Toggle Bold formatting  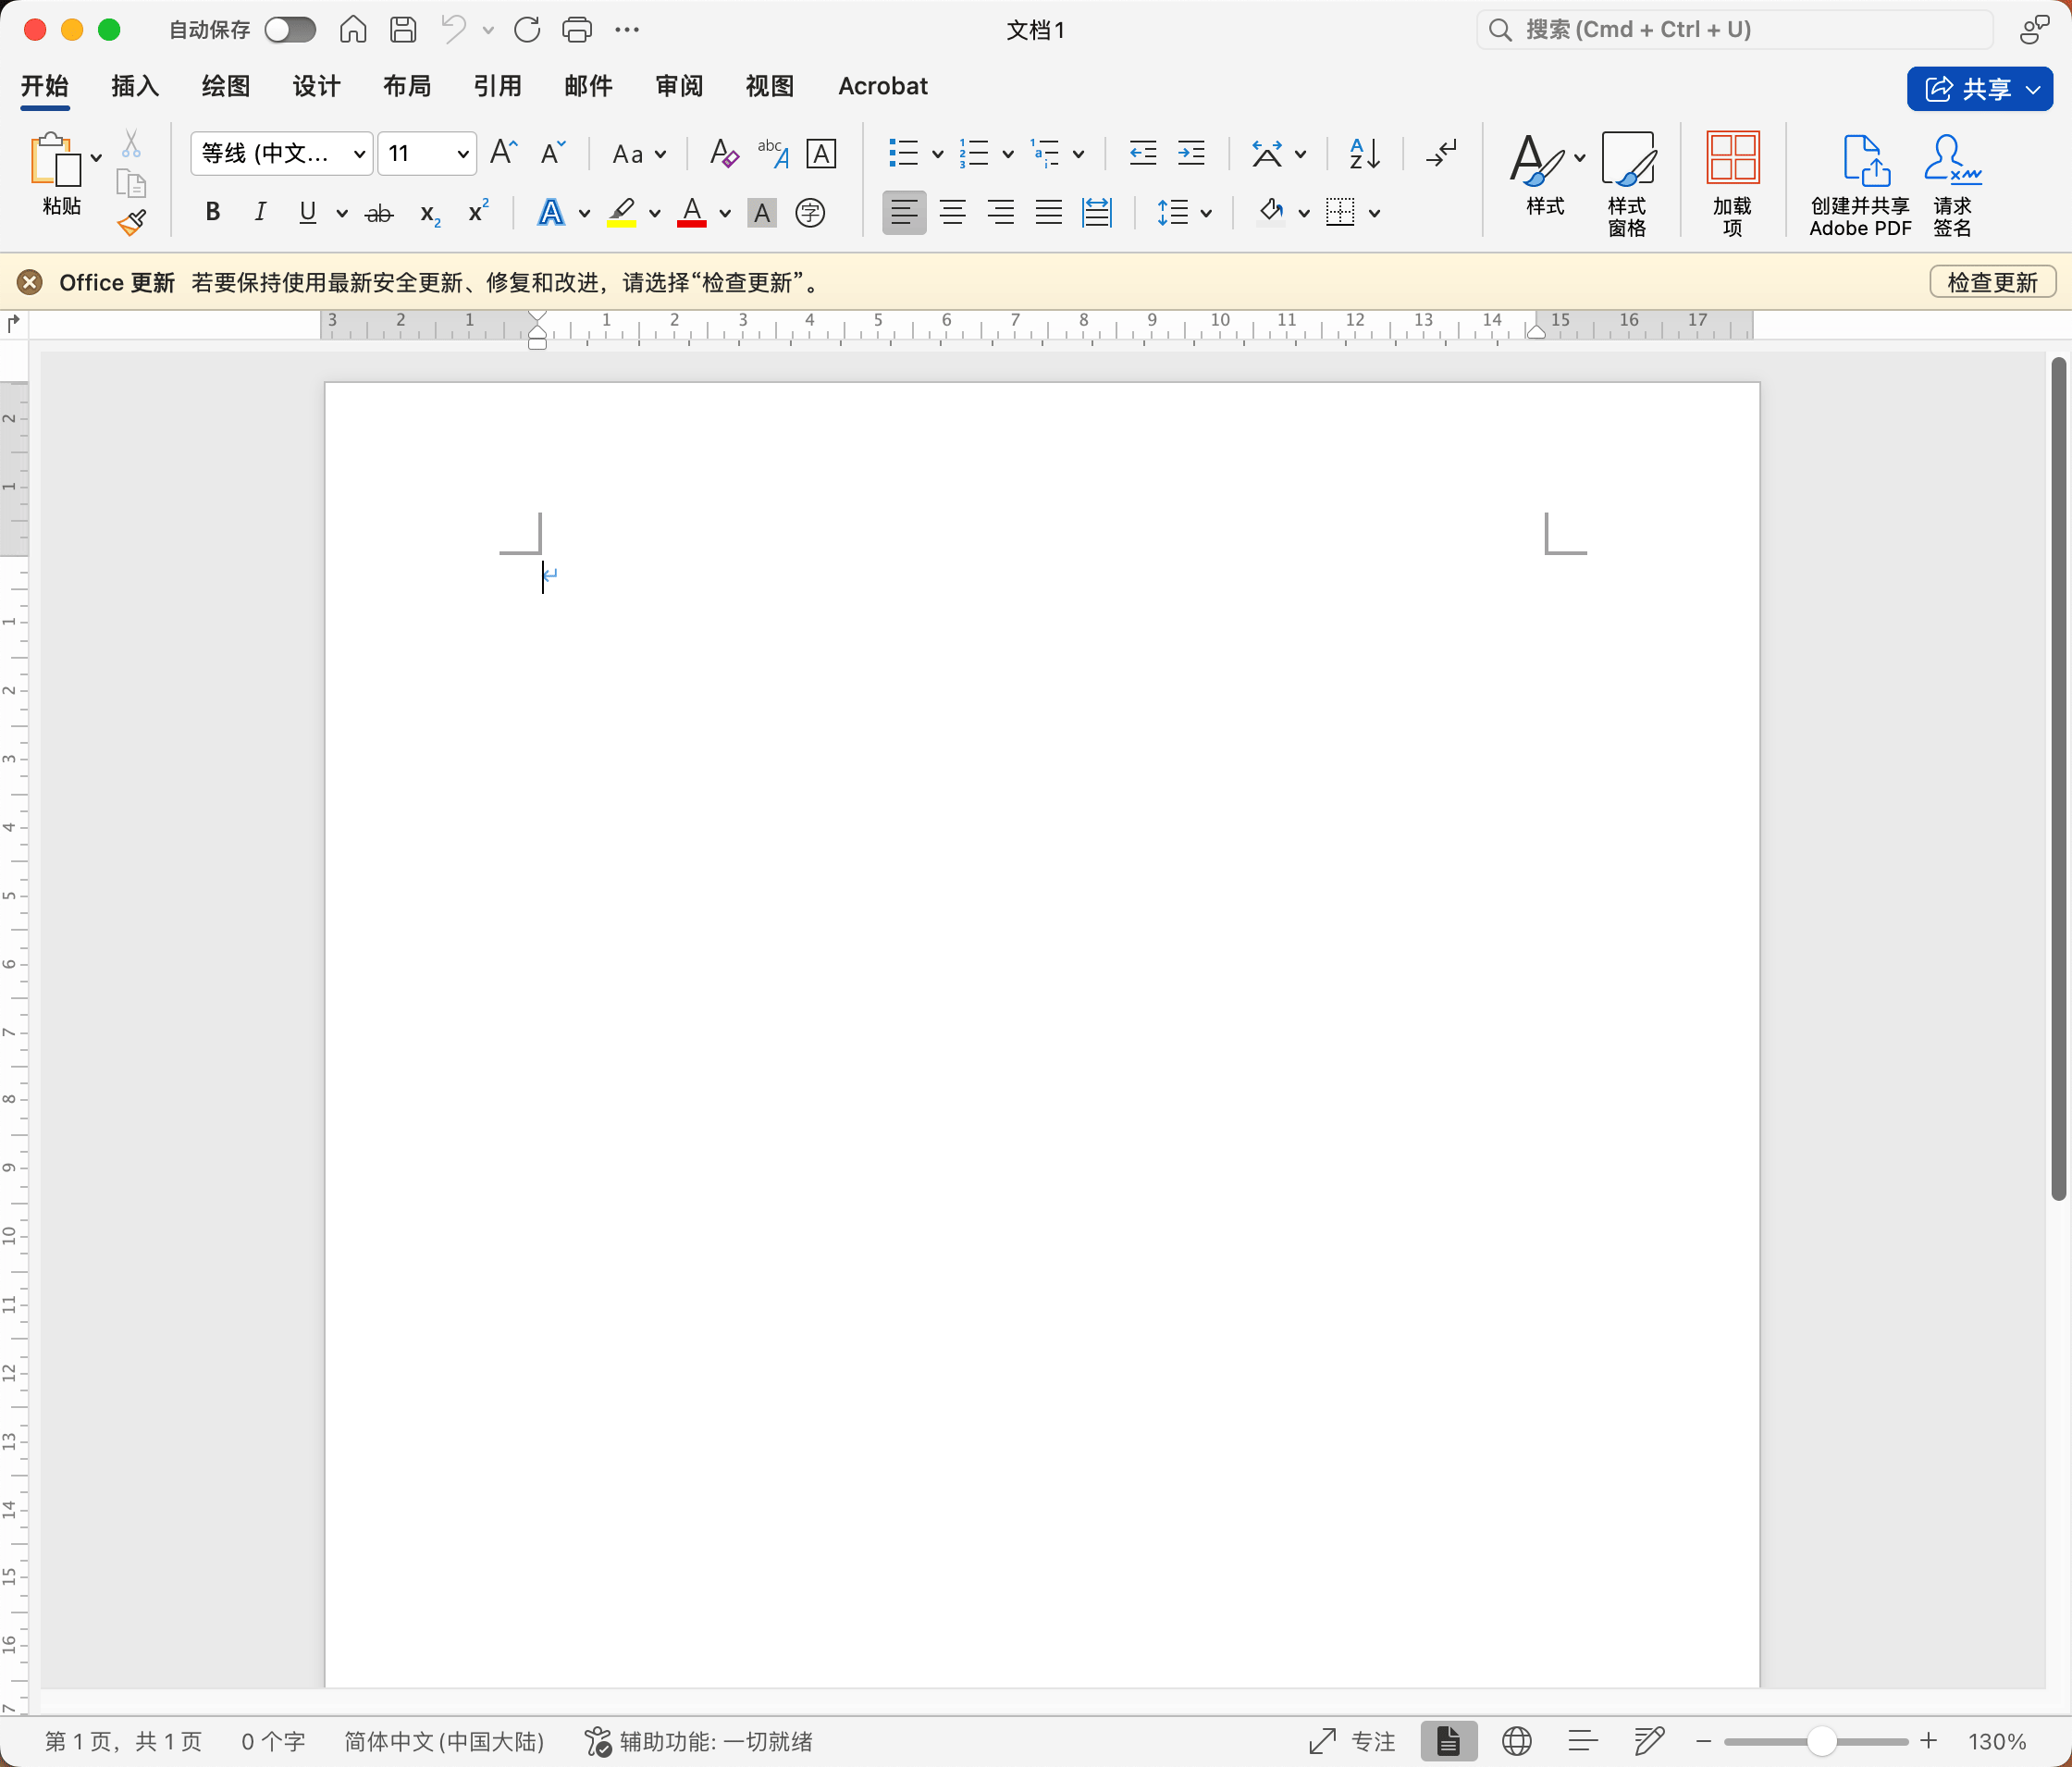[212, 212]
